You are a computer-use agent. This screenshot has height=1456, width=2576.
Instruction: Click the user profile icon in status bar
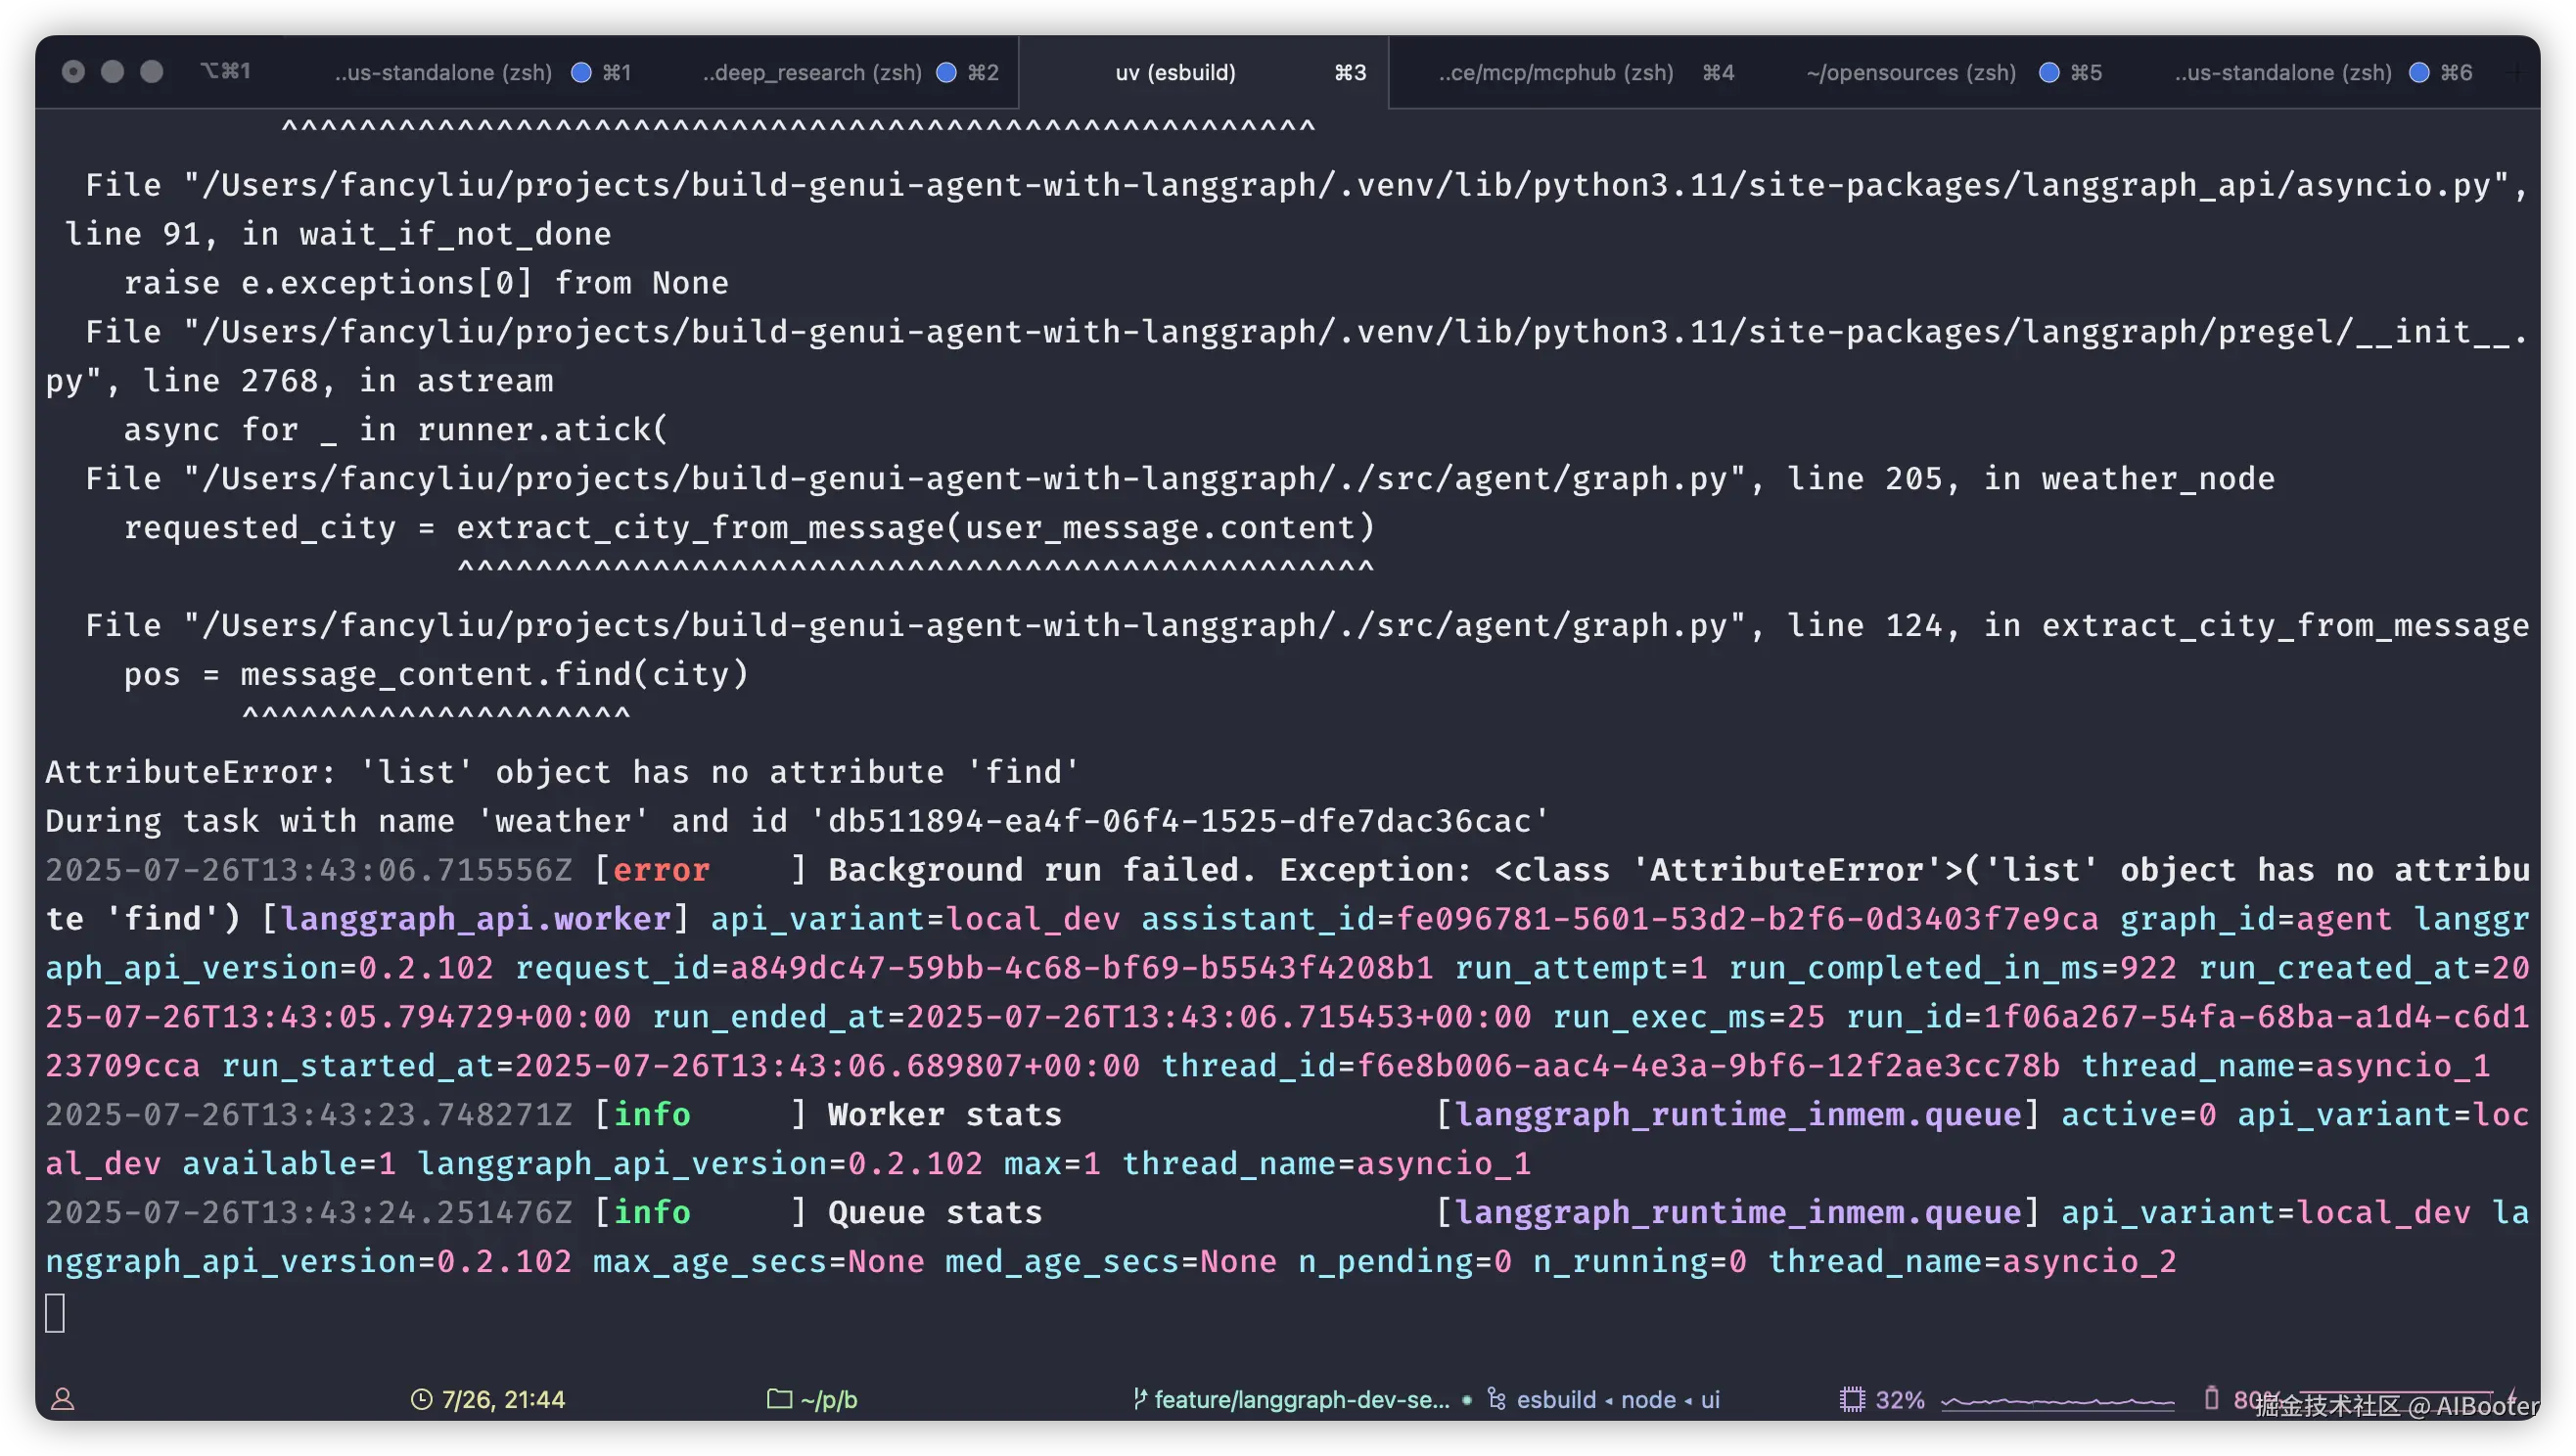(x=63, y=1399)
